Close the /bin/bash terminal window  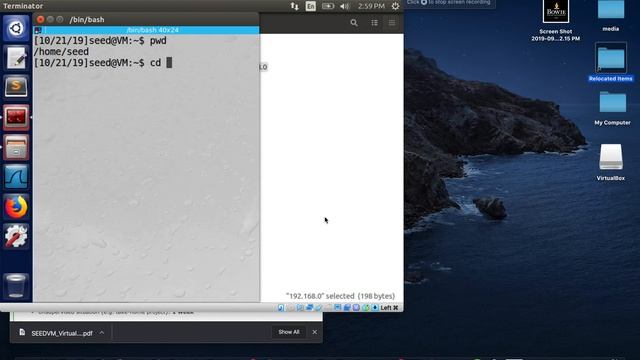tap(40, 19)
